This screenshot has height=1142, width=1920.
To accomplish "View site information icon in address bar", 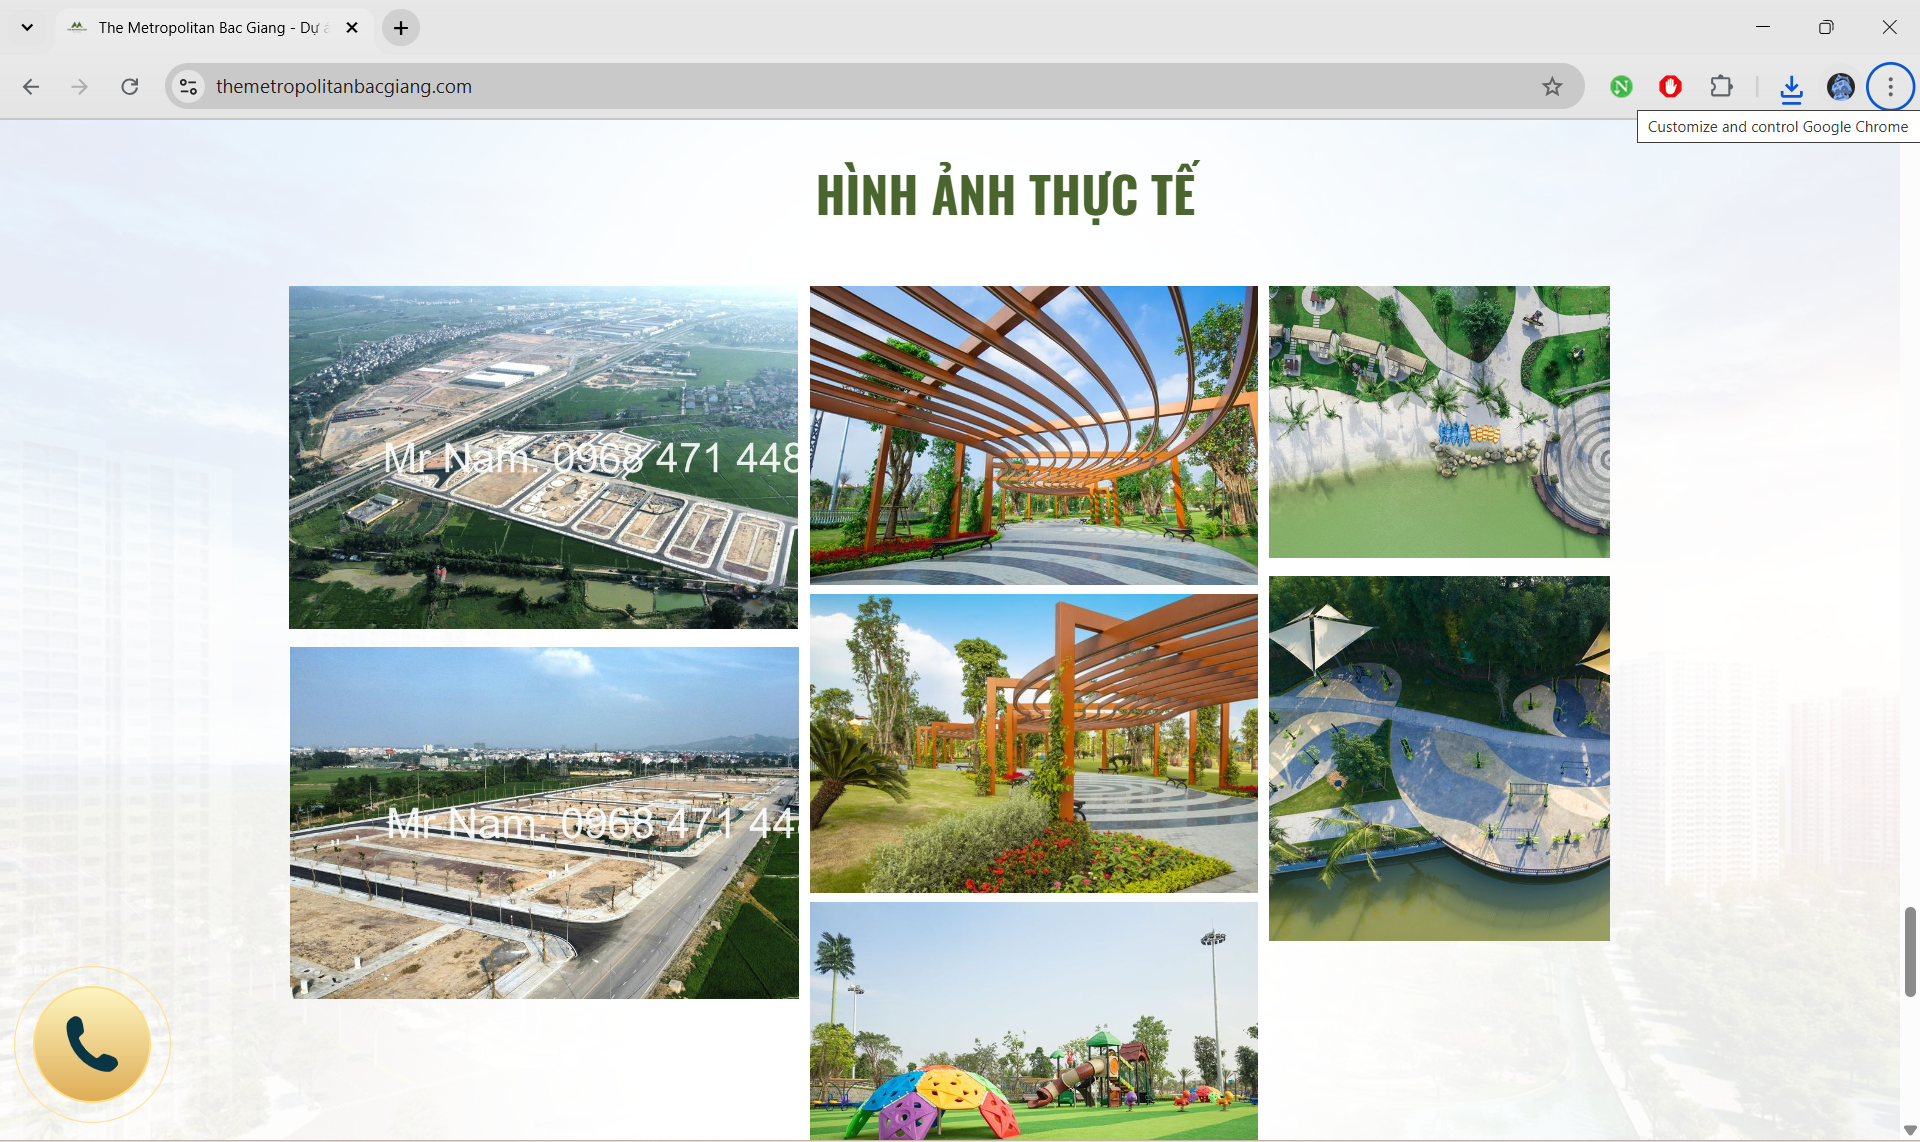I will coord(188,87).
